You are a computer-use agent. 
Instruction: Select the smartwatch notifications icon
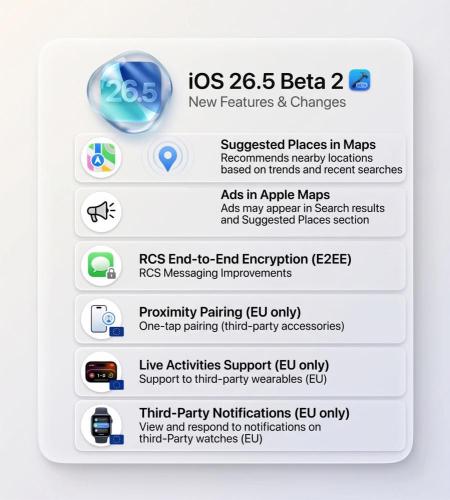click(x=101, y=425)
